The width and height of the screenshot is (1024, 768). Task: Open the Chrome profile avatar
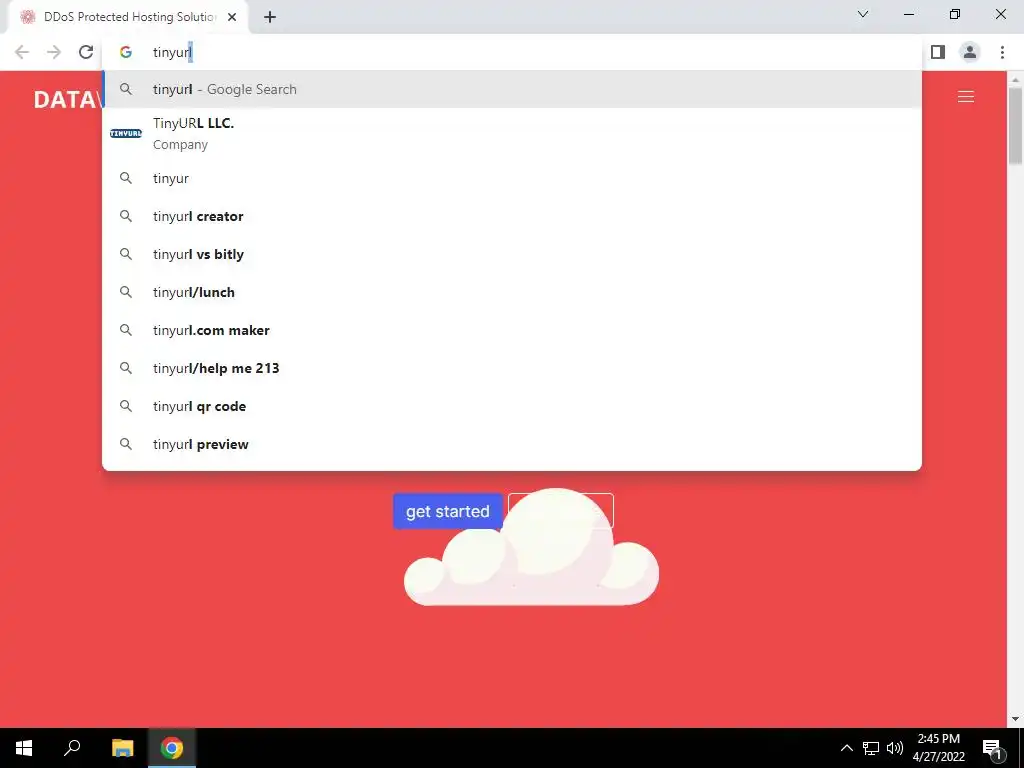[x=970, y=52]
